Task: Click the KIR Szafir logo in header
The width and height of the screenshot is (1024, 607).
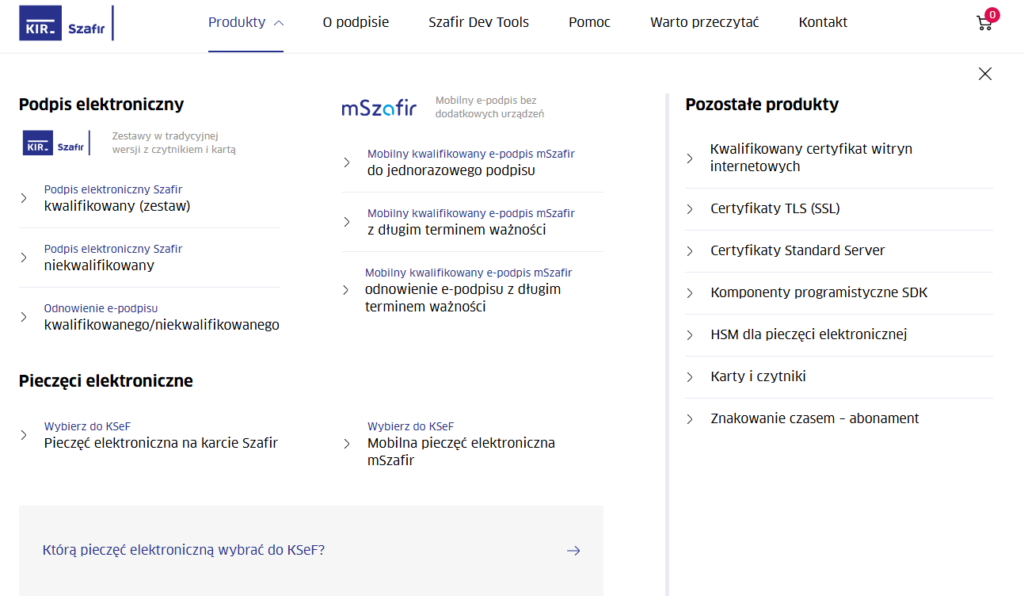Action: click(x=66, y=23)
